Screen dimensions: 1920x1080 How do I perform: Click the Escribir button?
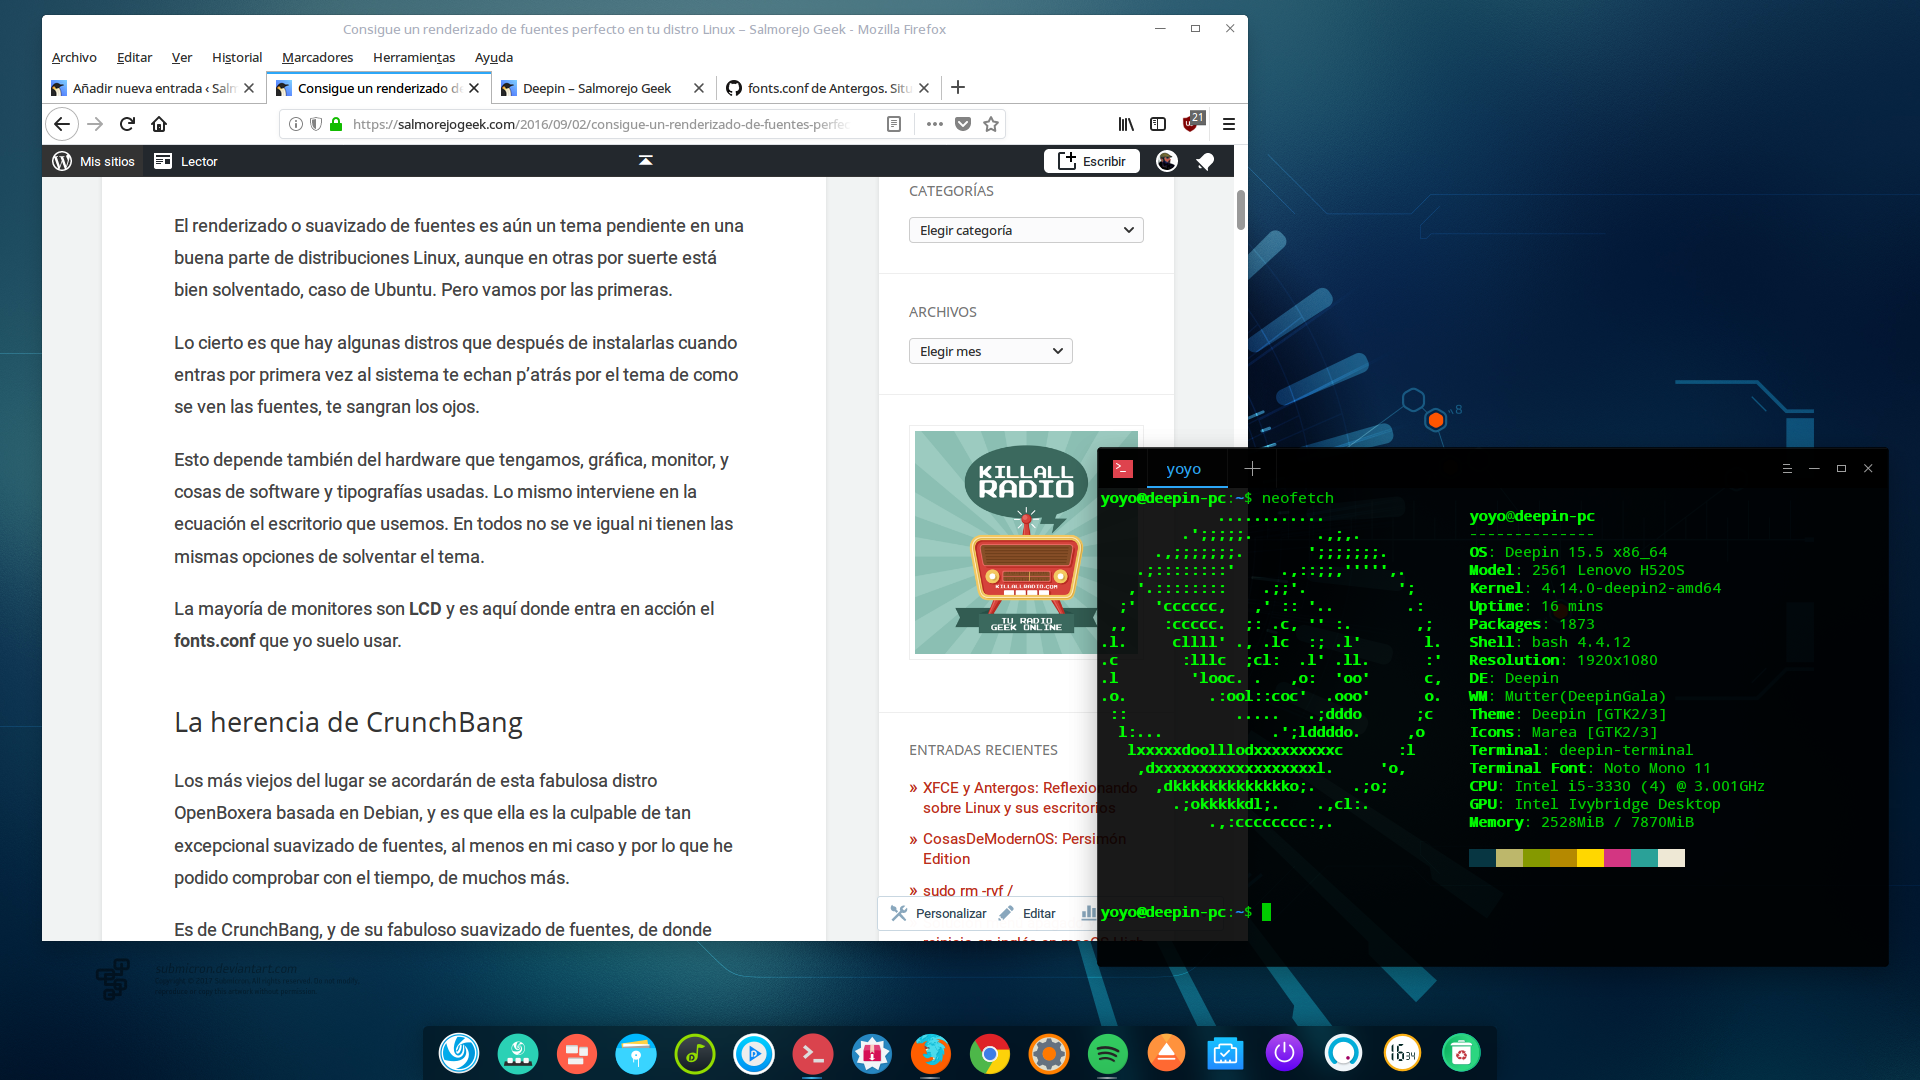[x=1092, y=161]
